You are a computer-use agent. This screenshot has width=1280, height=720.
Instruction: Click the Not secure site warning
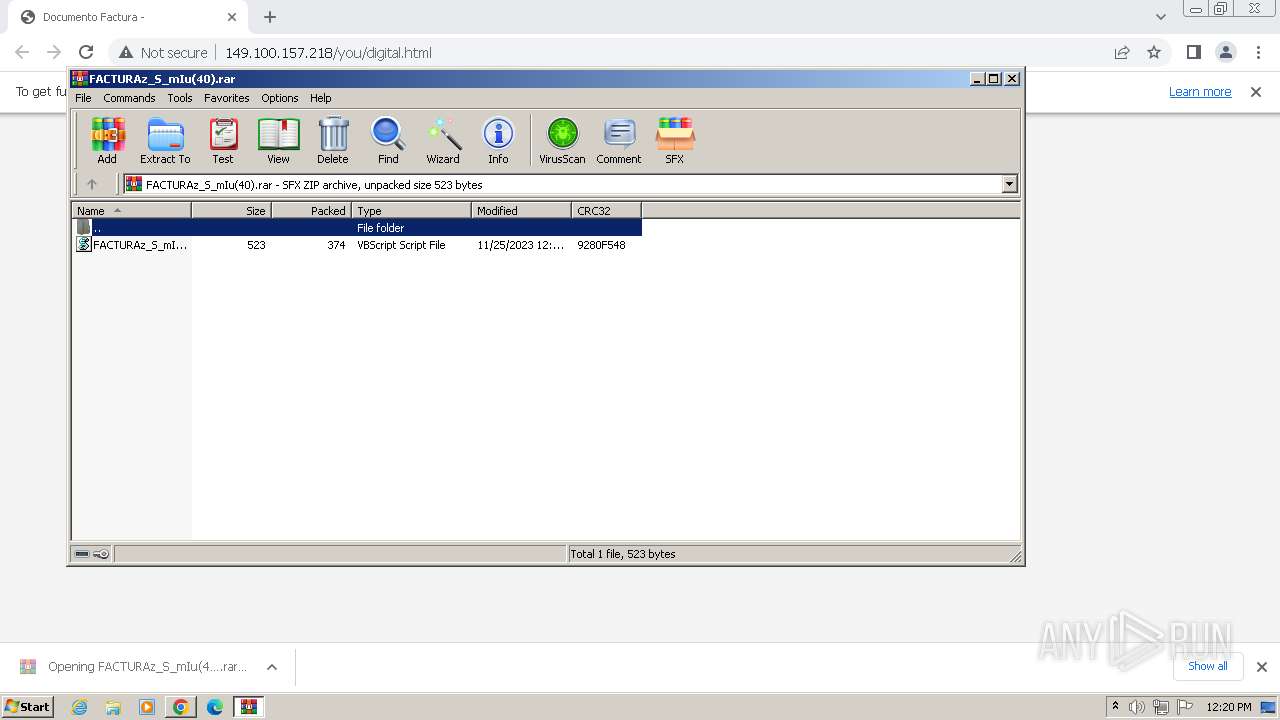pos(163,53)
